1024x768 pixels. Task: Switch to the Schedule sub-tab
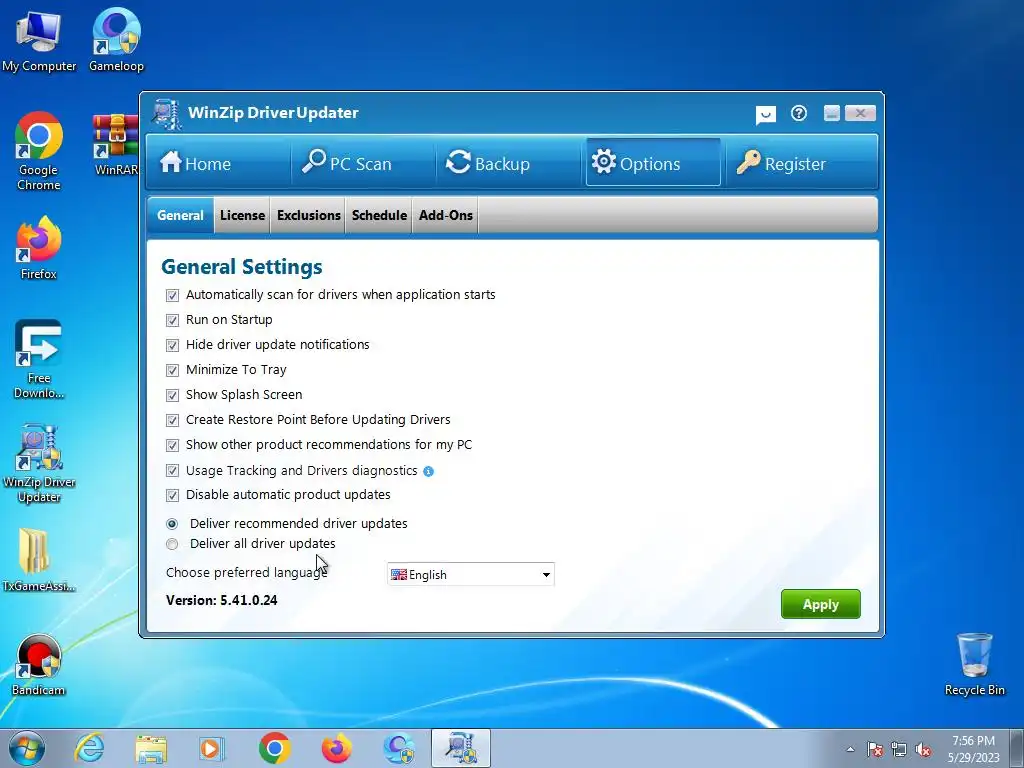tap(379, 215)
